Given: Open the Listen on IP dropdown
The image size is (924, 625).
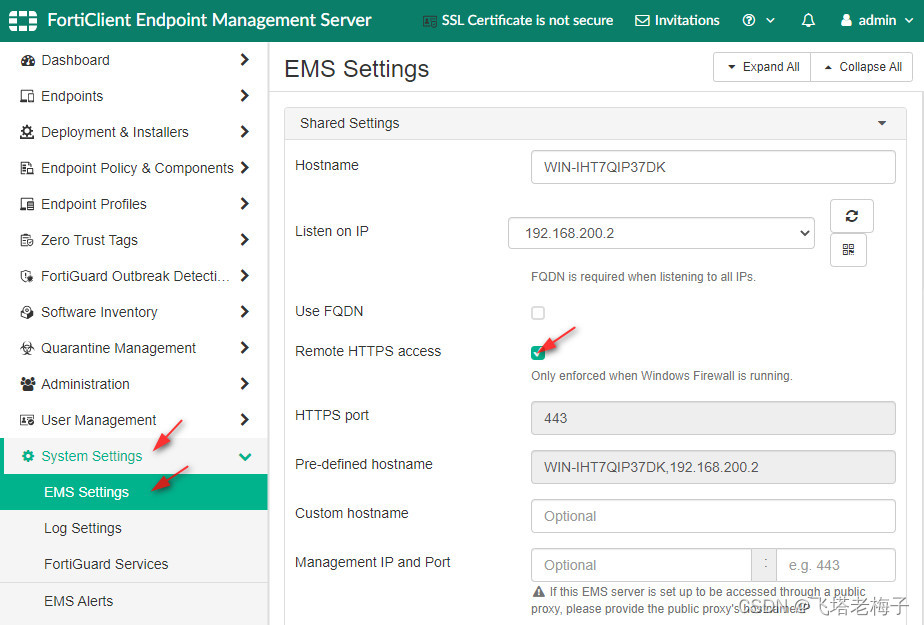Looking at the screenshot, I should coord(661,233).
